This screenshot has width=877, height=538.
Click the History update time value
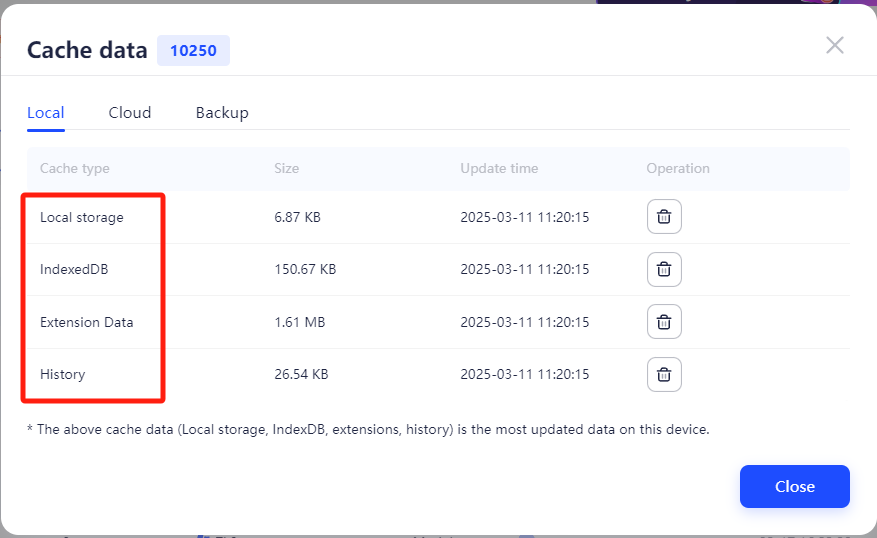tap(525, 374)
